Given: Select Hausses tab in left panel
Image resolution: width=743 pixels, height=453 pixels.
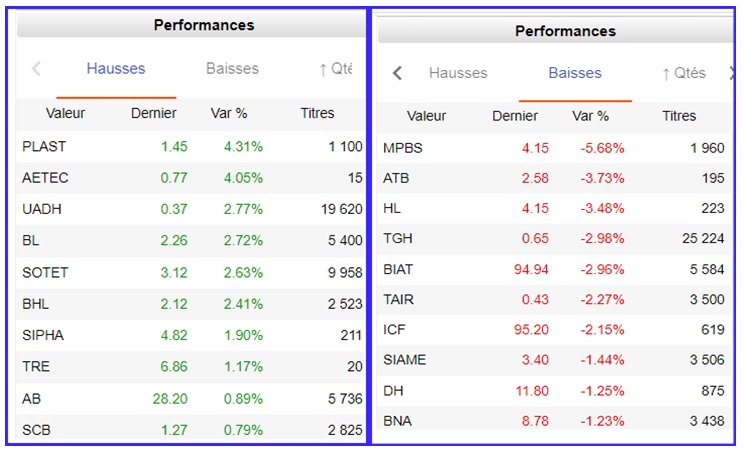Looking at the screenshot, I should (x=116, y=69).
